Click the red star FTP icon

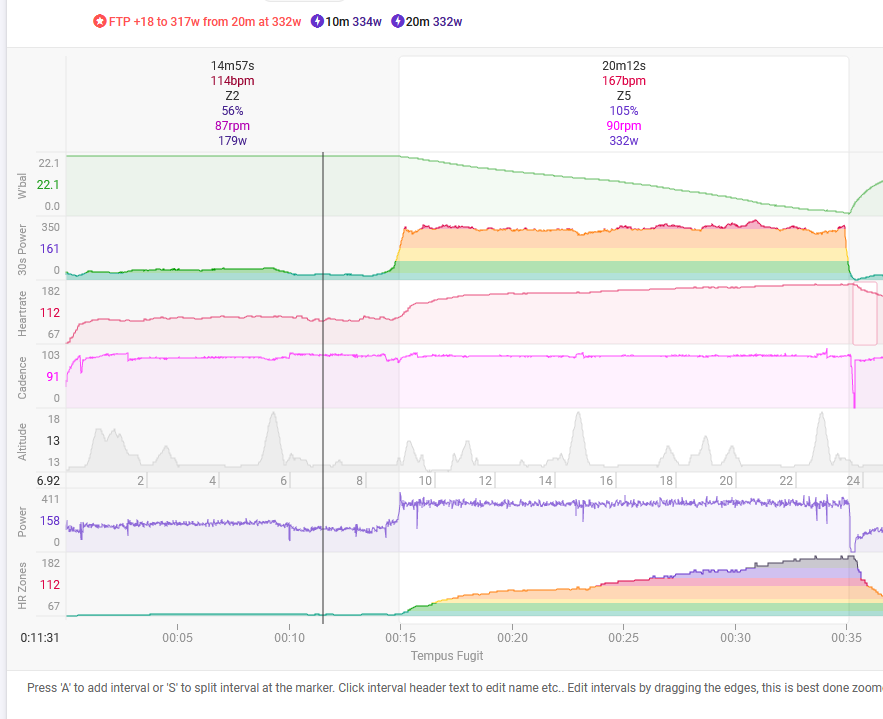pyautogui.click(x=99, y=21)
